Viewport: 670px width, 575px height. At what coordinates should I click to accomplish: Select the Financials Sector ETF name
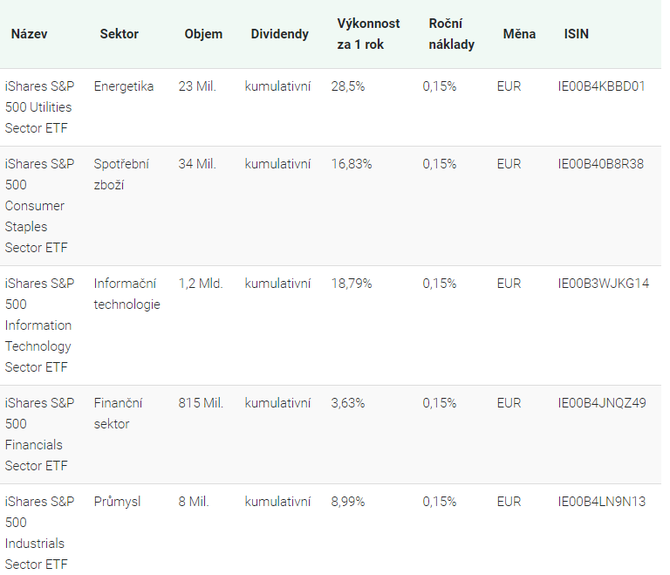39,434
